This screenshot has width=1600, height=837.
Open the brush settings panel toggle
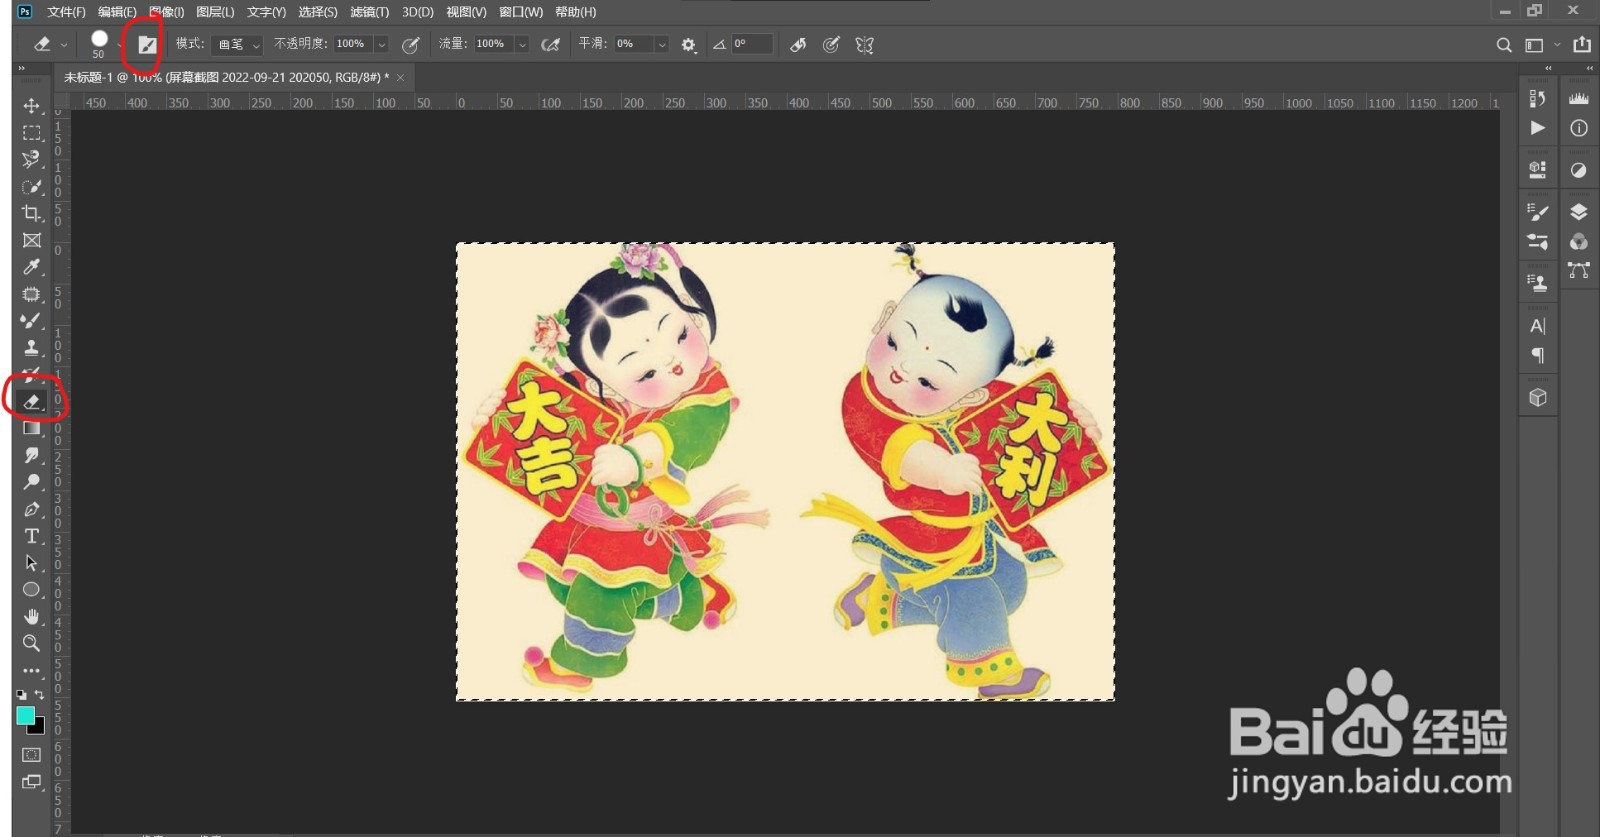coord(147,44)
